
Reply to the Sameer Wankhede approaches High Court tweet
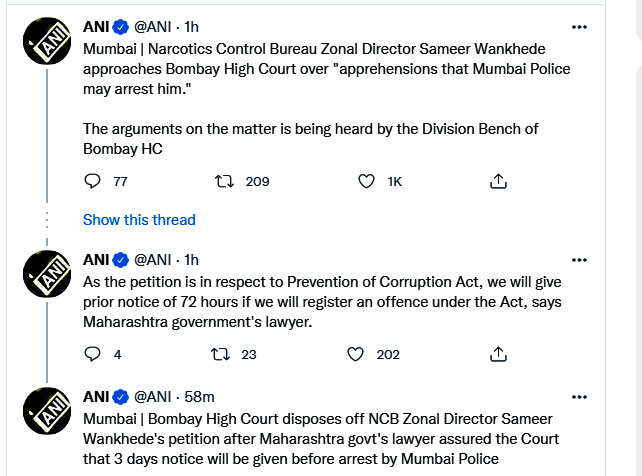92,181
